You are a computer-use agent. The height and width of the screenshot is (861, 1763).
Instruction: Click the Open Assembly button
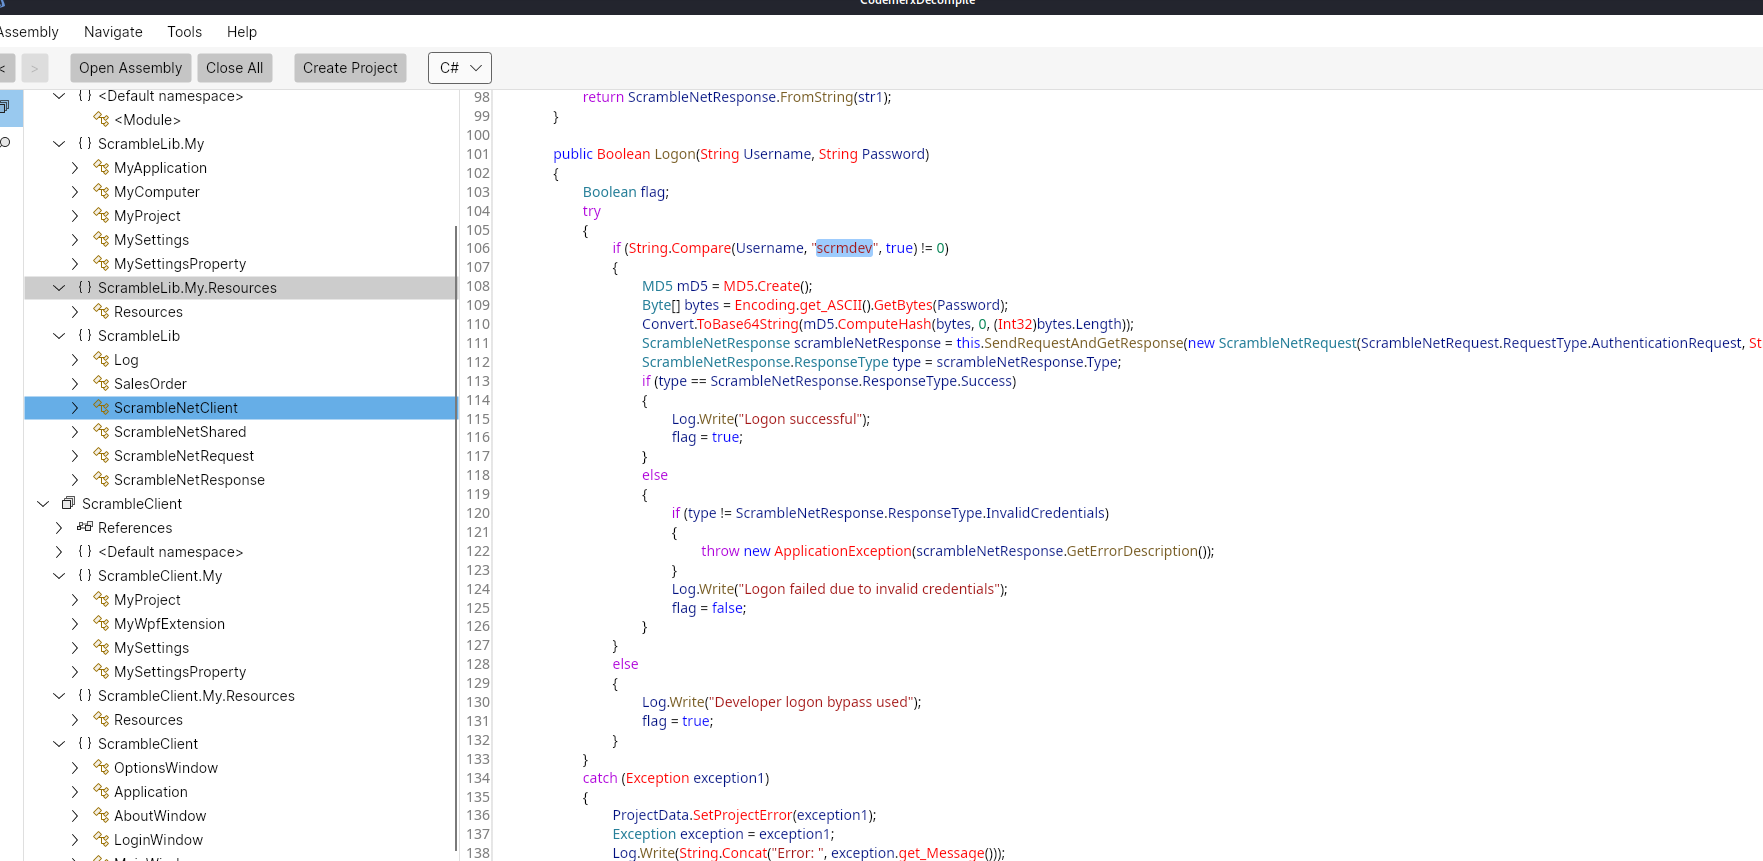[x=130, y=68]
